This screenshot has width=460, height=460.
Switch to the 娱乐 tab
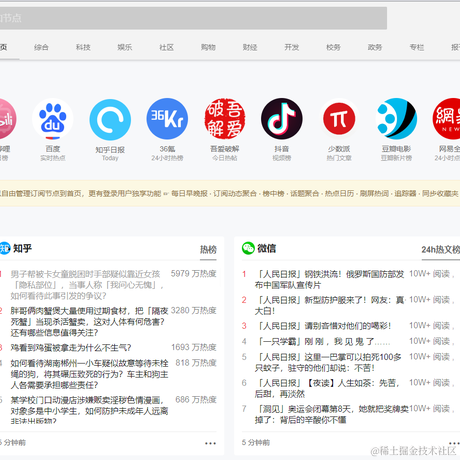coord(125,47)
